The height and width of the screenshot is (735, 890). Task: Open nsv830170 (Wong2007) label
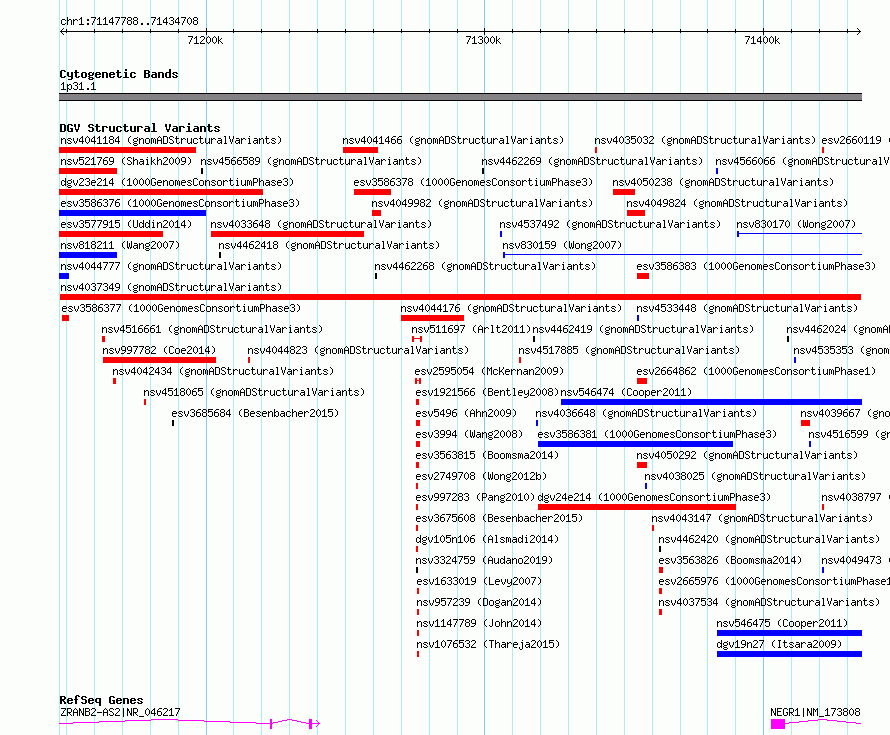click(796, 224)
